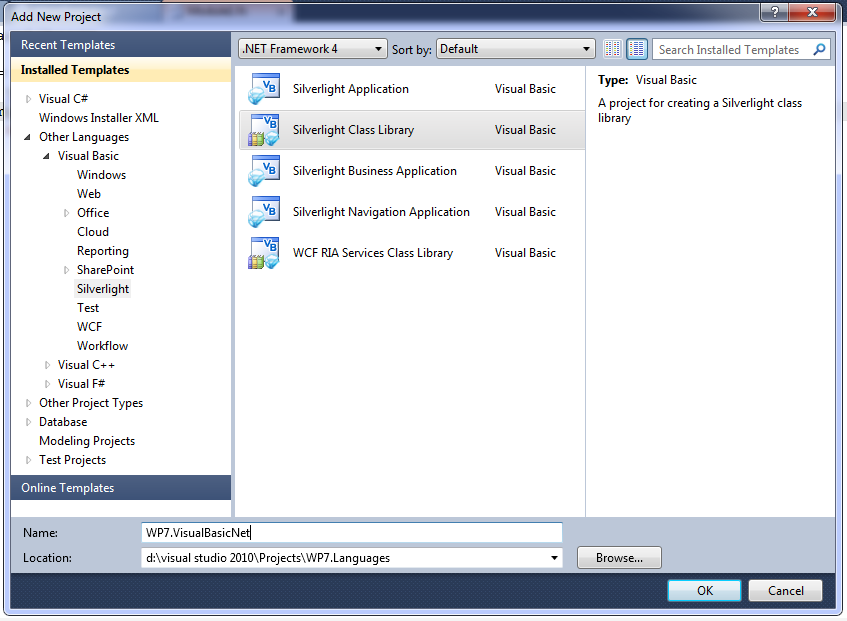Click the Cancel button

tap(785, 590)
